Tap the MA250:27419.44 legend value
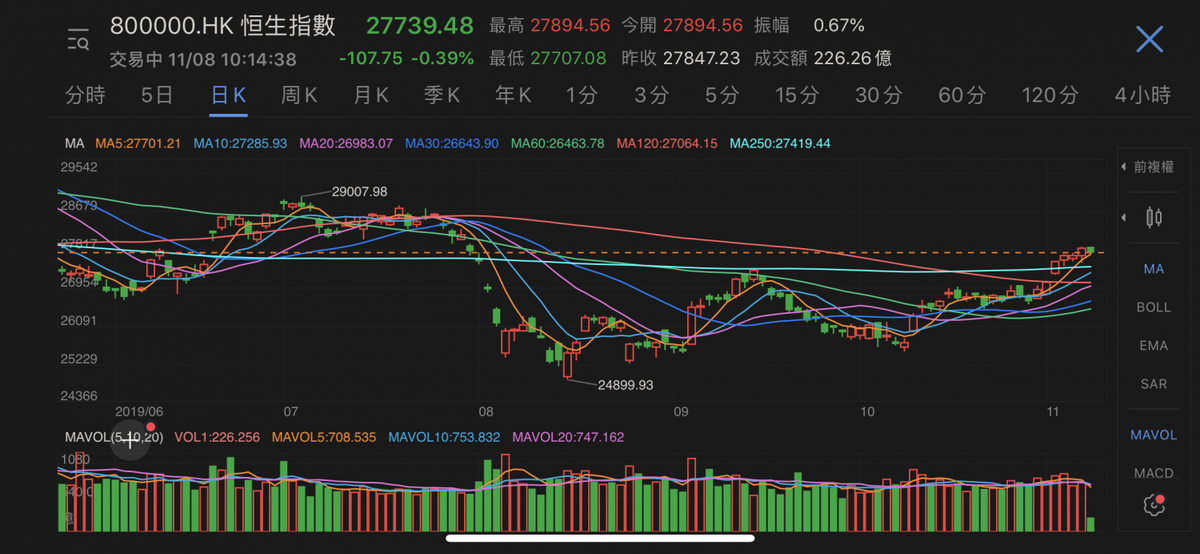The width and height of the screenshot is (1200, 554). pyautogui.click(x=781, y=144)
